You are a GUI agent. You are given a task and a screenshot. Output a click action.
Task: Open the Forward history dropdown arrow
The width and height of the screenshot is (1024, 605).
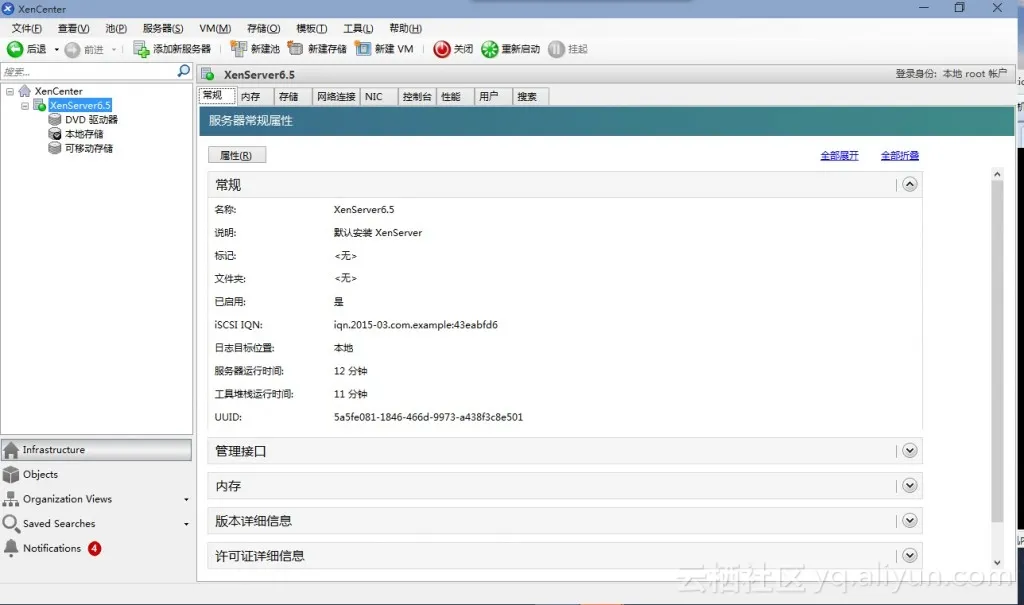[x=114, y=50]
